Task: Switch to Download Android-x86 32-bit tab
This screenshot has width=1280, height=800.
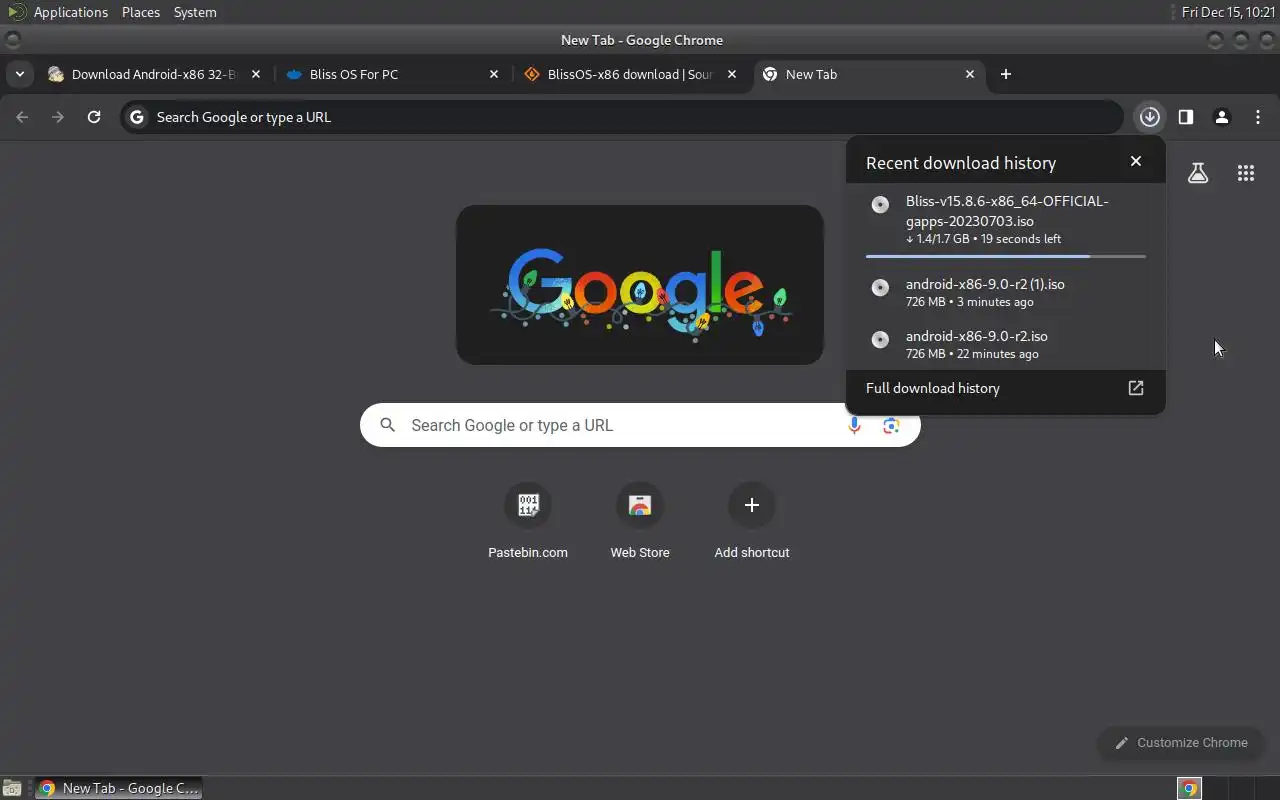Action: point(155,74)
